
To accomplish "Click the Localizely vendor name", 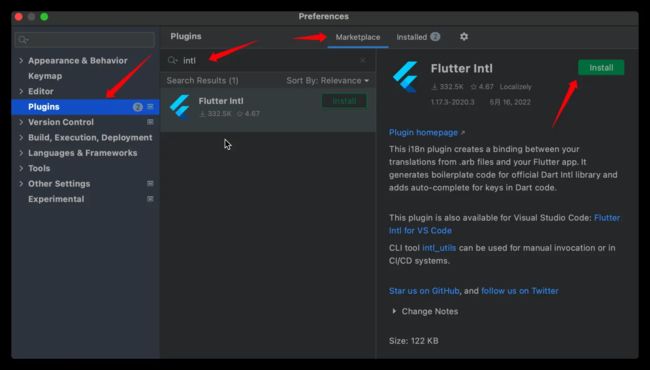I will click(x=516, y=87).
